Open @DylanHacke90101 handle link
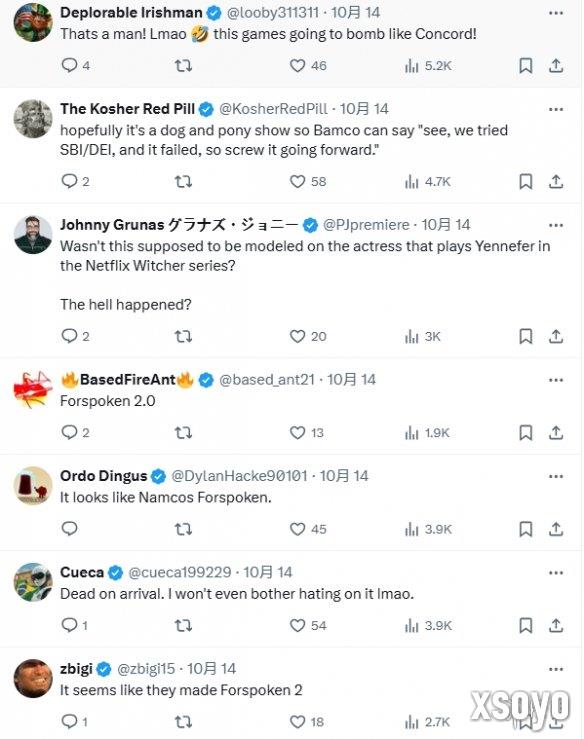The height and width of the screenshot is (739, 584). coord(239,476)
